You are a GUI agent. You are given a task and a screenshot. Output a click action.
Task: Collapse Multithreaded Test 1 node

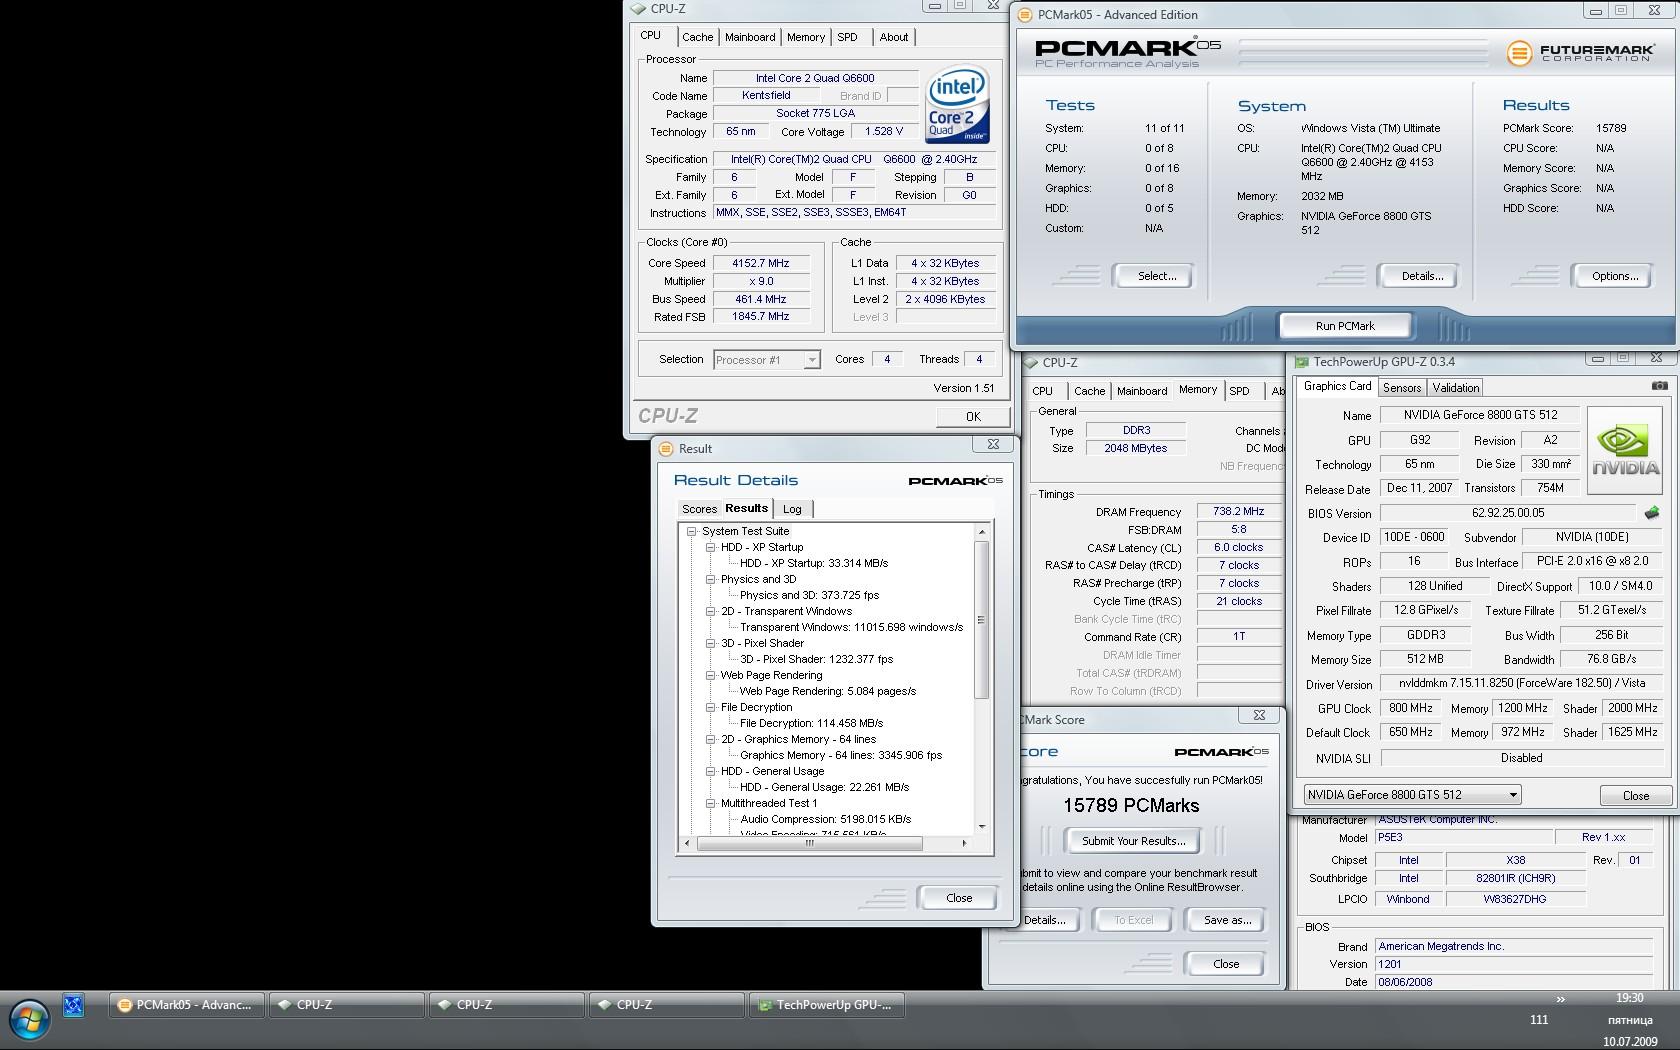point(710,804)
